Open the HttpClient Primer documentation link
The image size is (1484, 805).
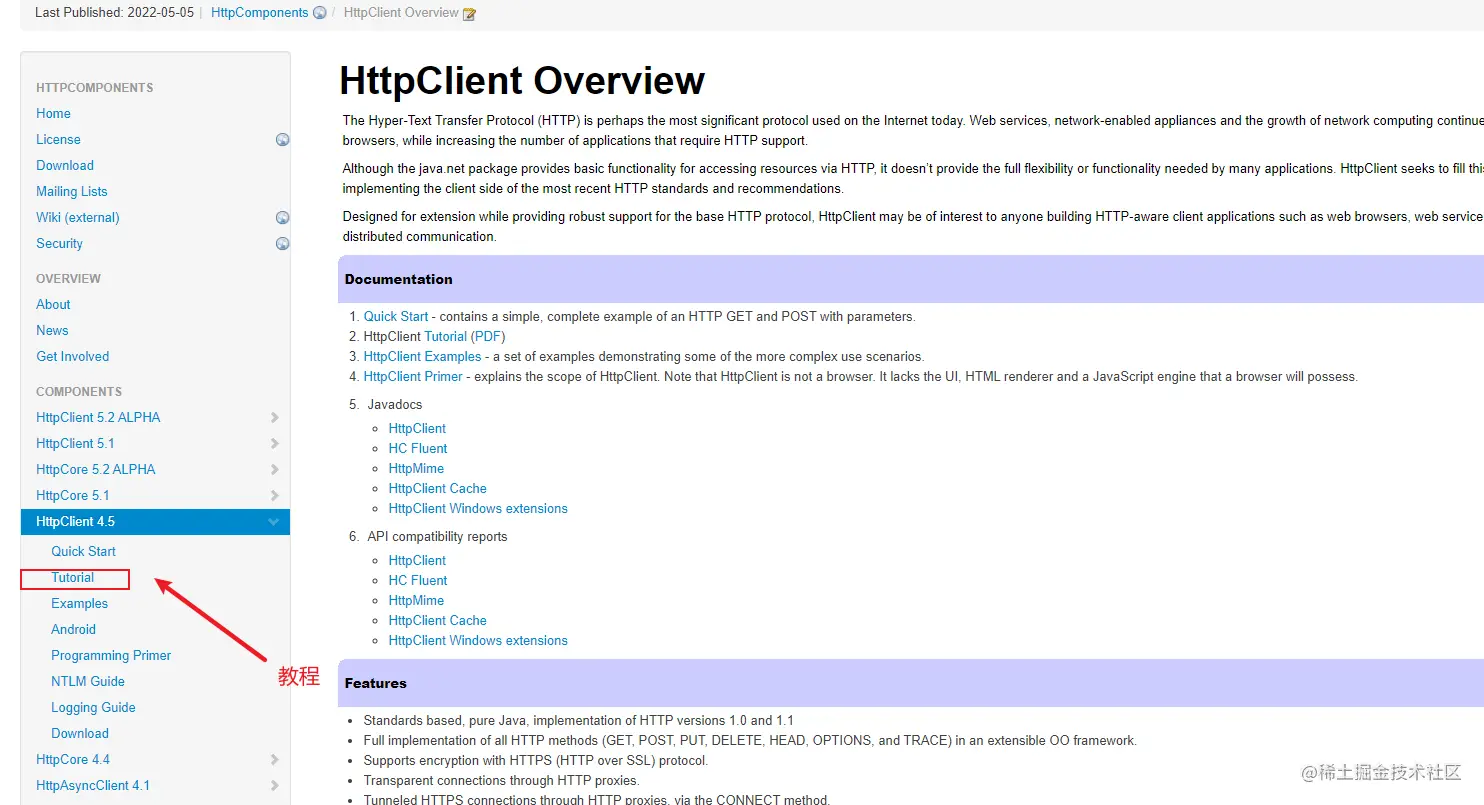pyautogui.click(x=413, y=376)
